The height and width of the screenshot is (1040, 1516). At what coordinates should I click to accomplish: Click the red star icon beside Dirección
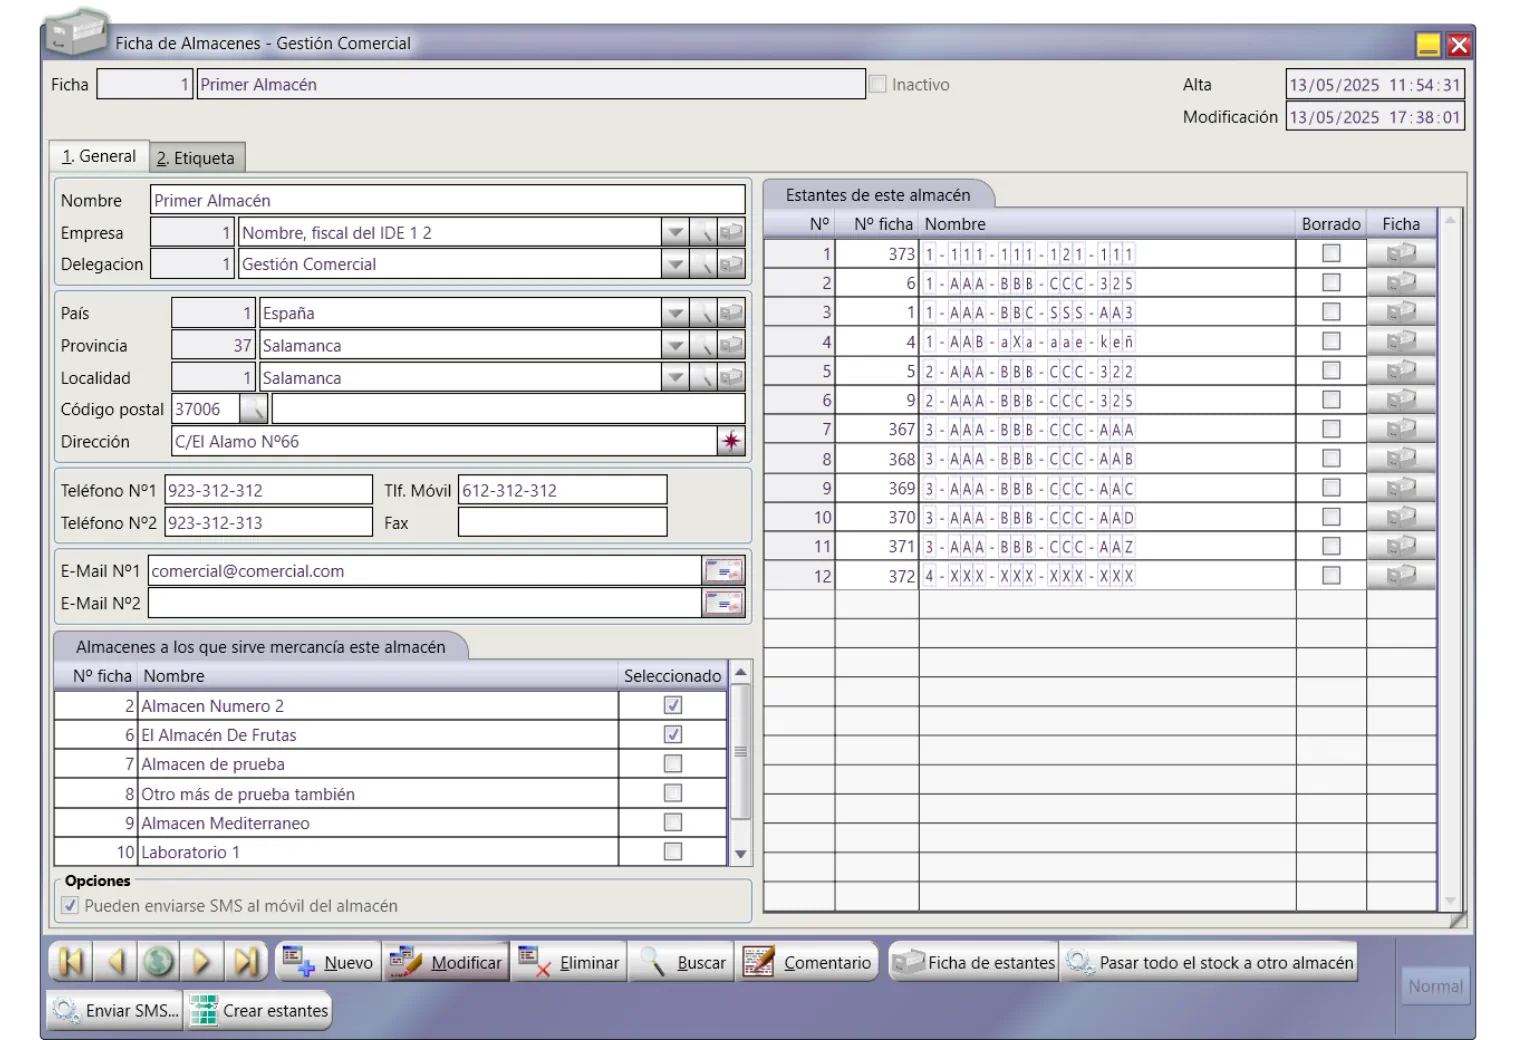(732, 441)
